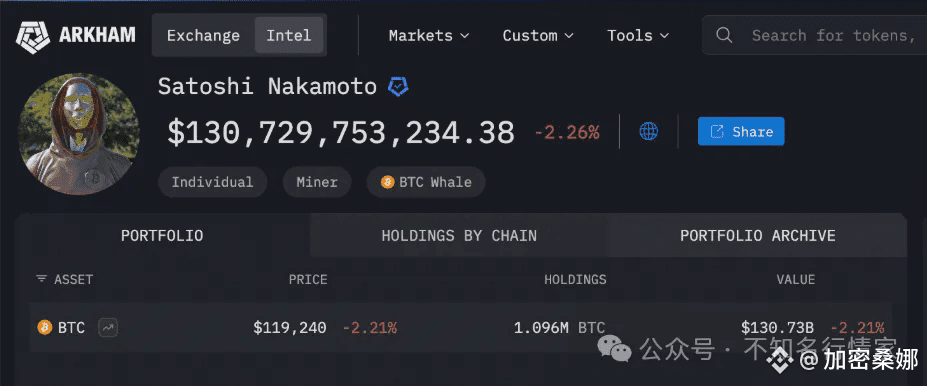
Task: Expand the Markets dropdown menu
Action: pyautogui.click(x=429, y=35)
